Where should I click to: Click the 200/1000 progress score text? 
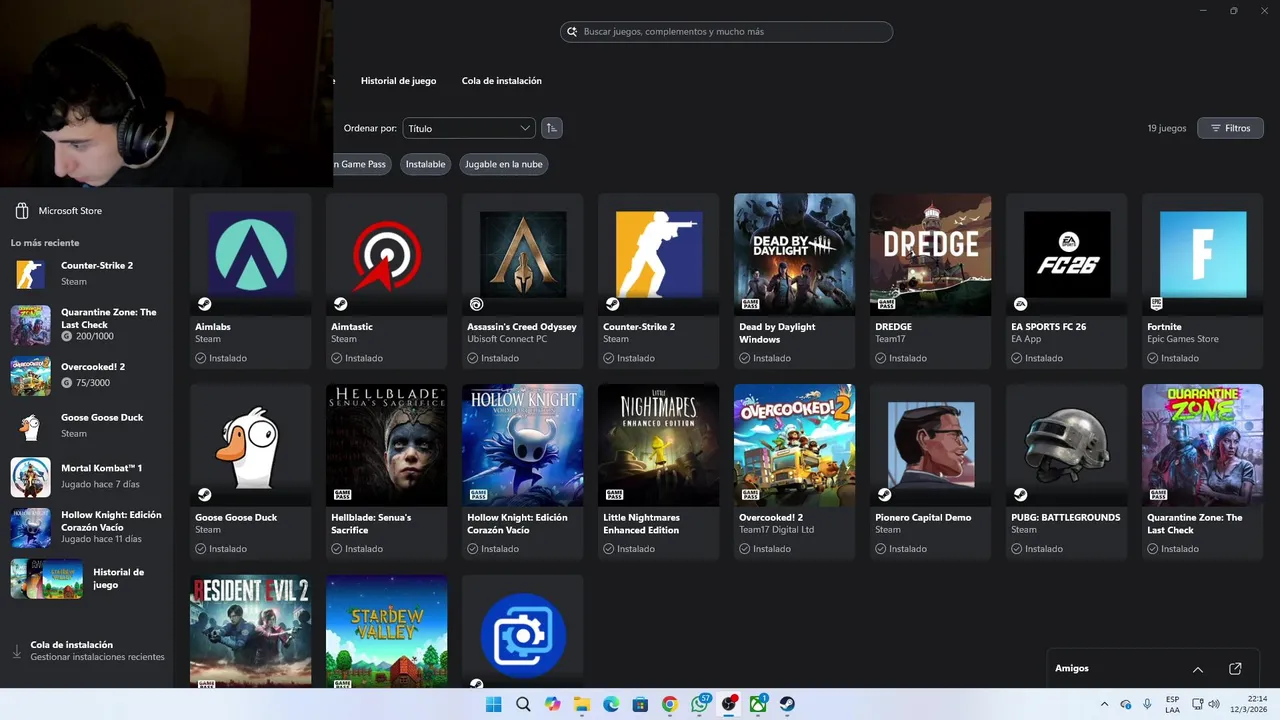94,337
